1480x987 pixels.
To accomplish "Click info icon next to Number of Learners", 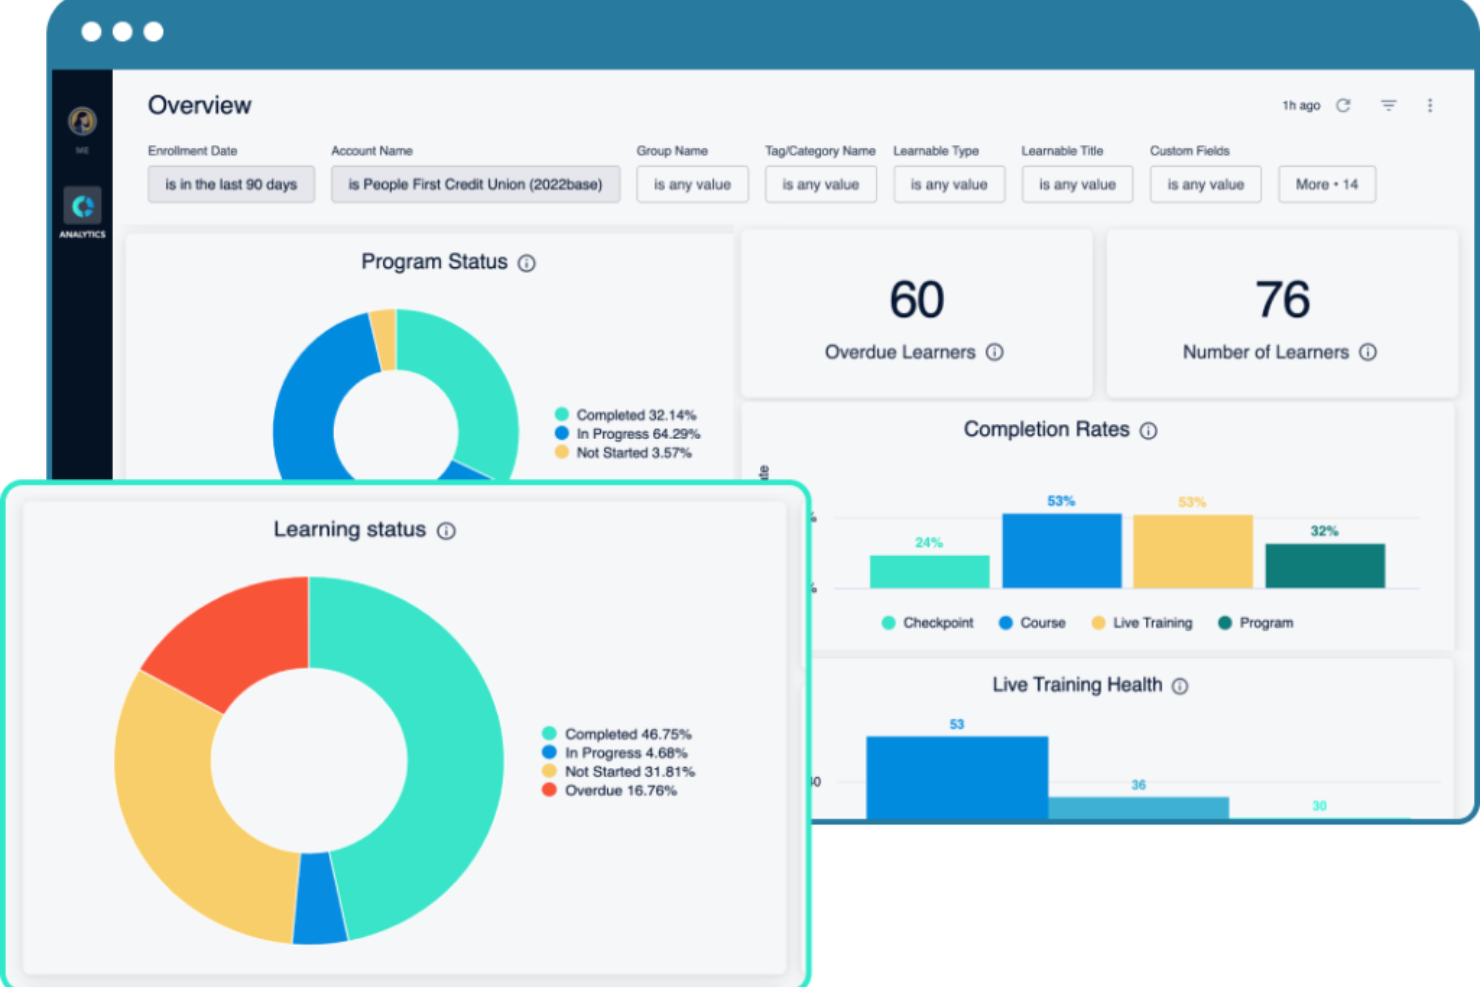I will (x=1368, y=352).
